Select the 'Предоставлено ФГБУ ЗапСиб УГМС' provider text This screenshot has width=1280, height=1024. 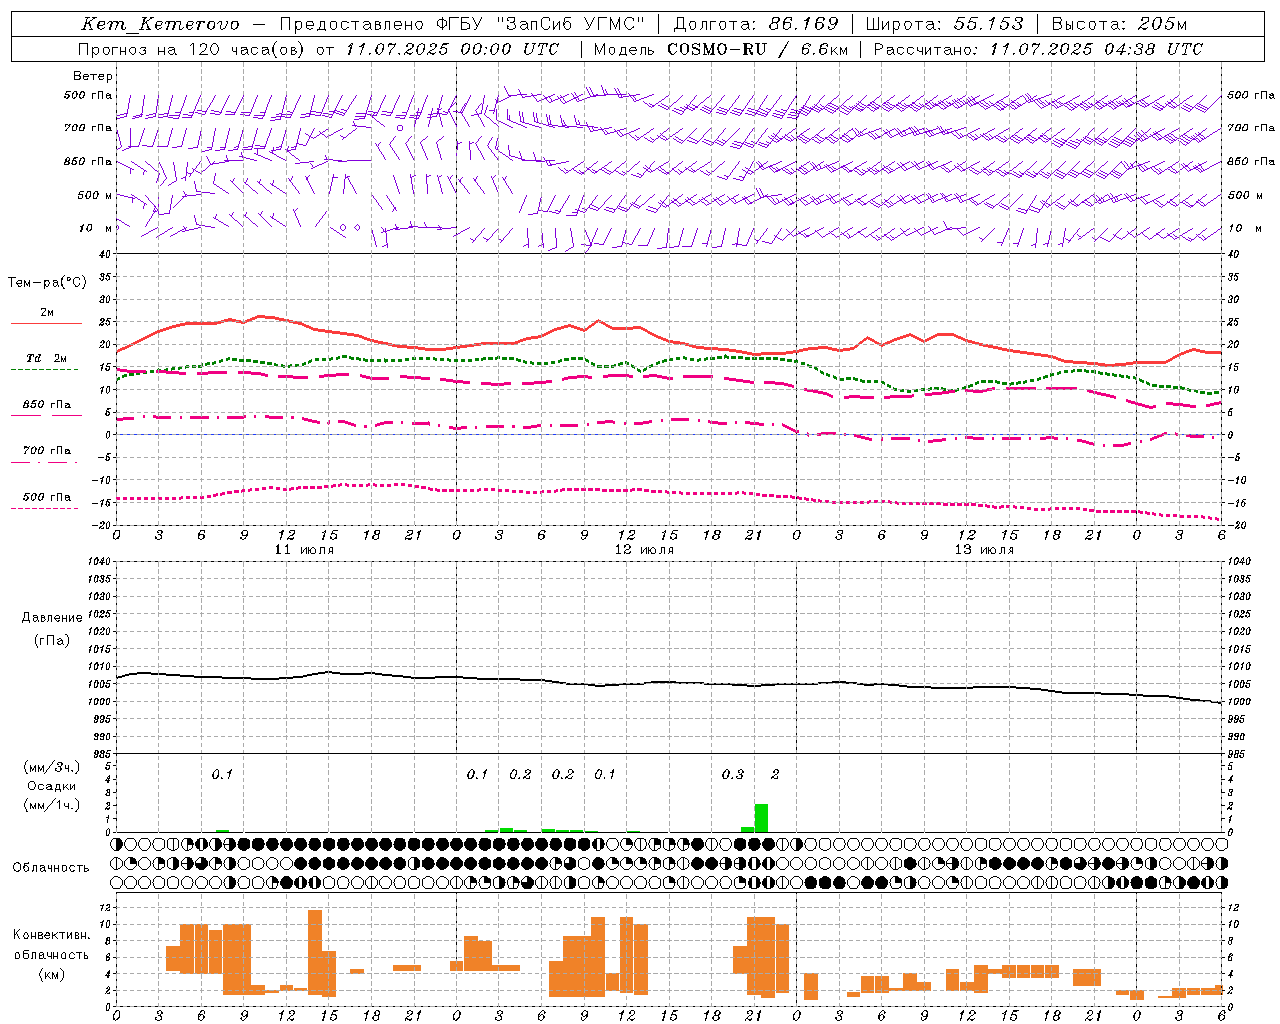click(x=463, y=24)
